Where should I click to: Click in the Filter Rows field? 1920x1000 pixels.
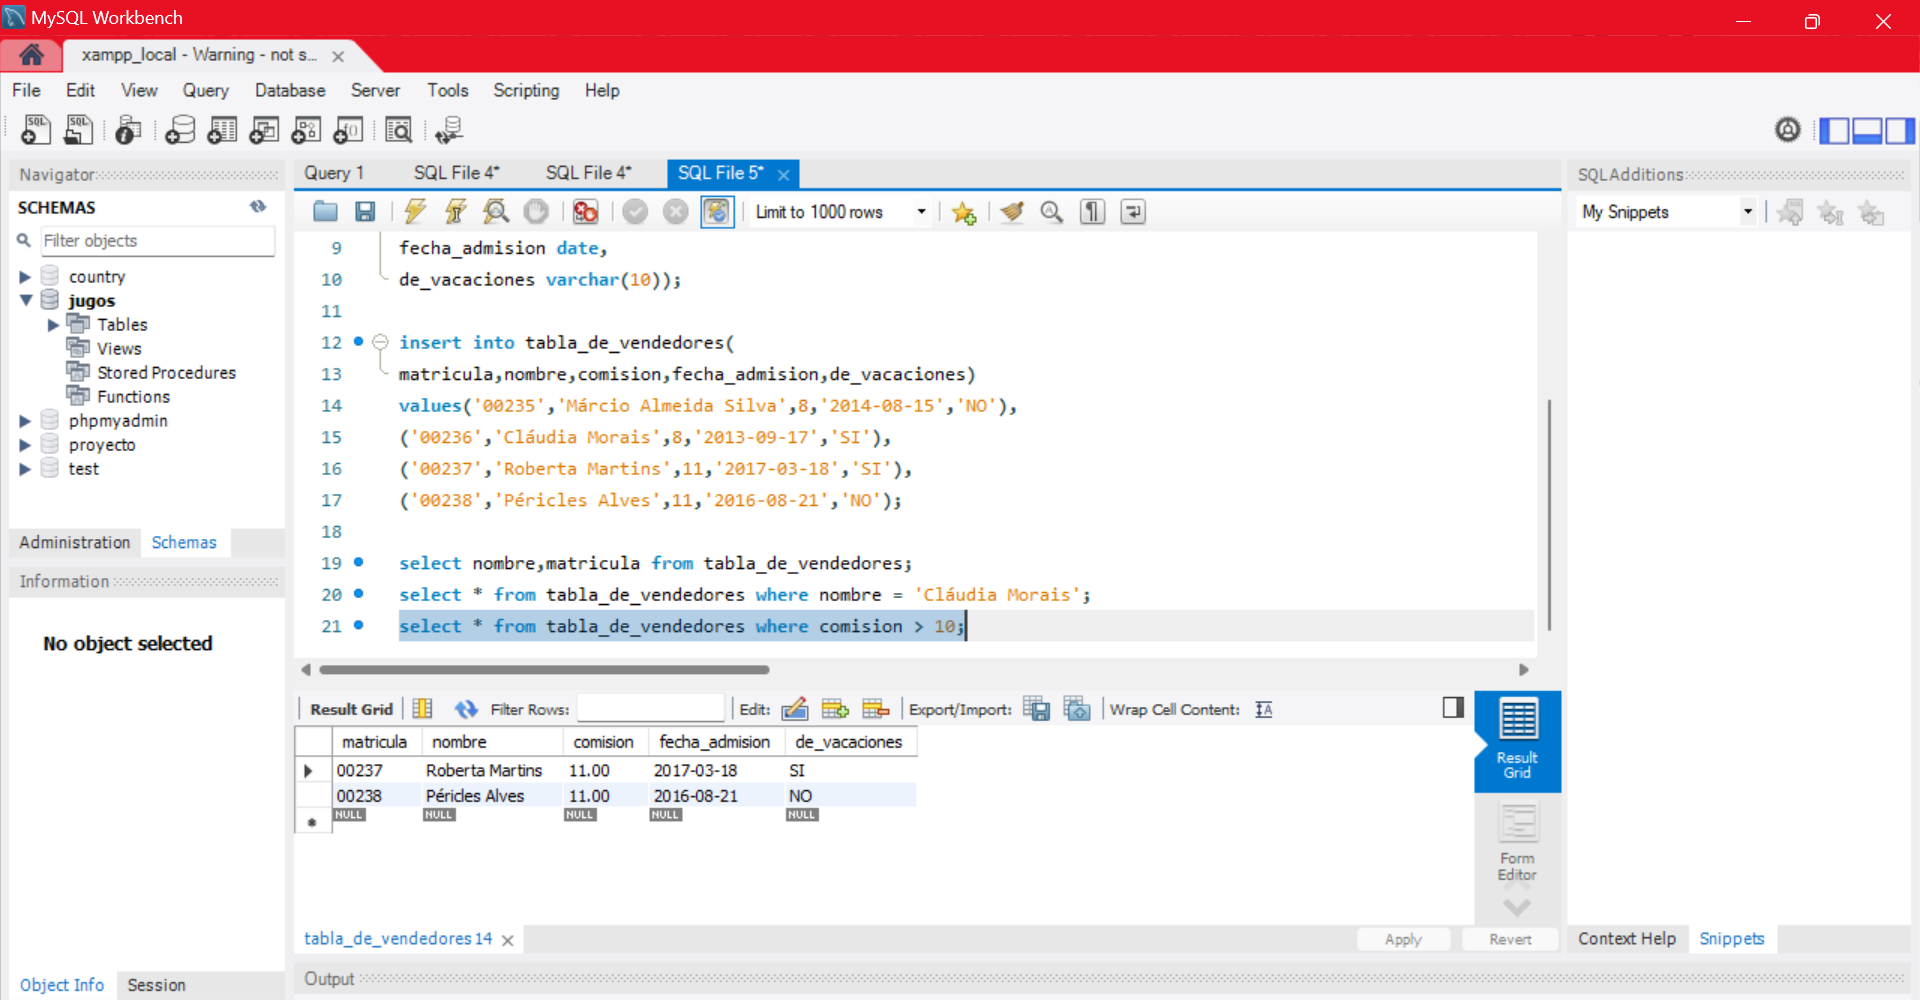point(651,709)
